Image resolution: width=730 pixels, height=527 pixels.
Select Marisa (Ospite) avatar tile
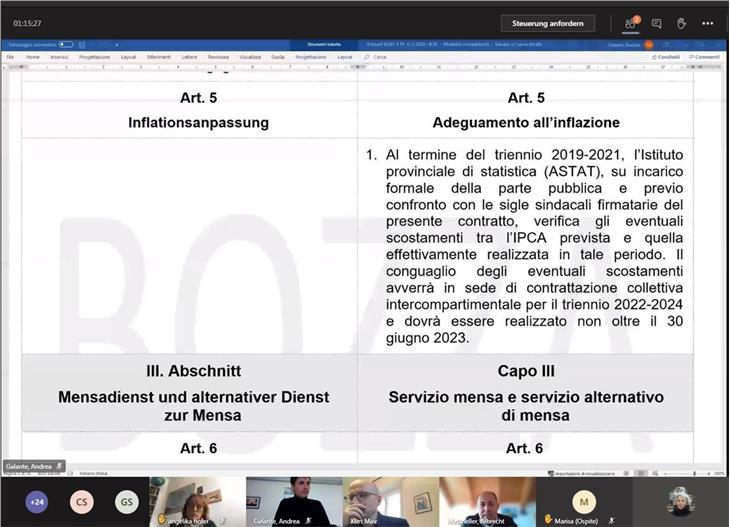click(x=585, y=500)
